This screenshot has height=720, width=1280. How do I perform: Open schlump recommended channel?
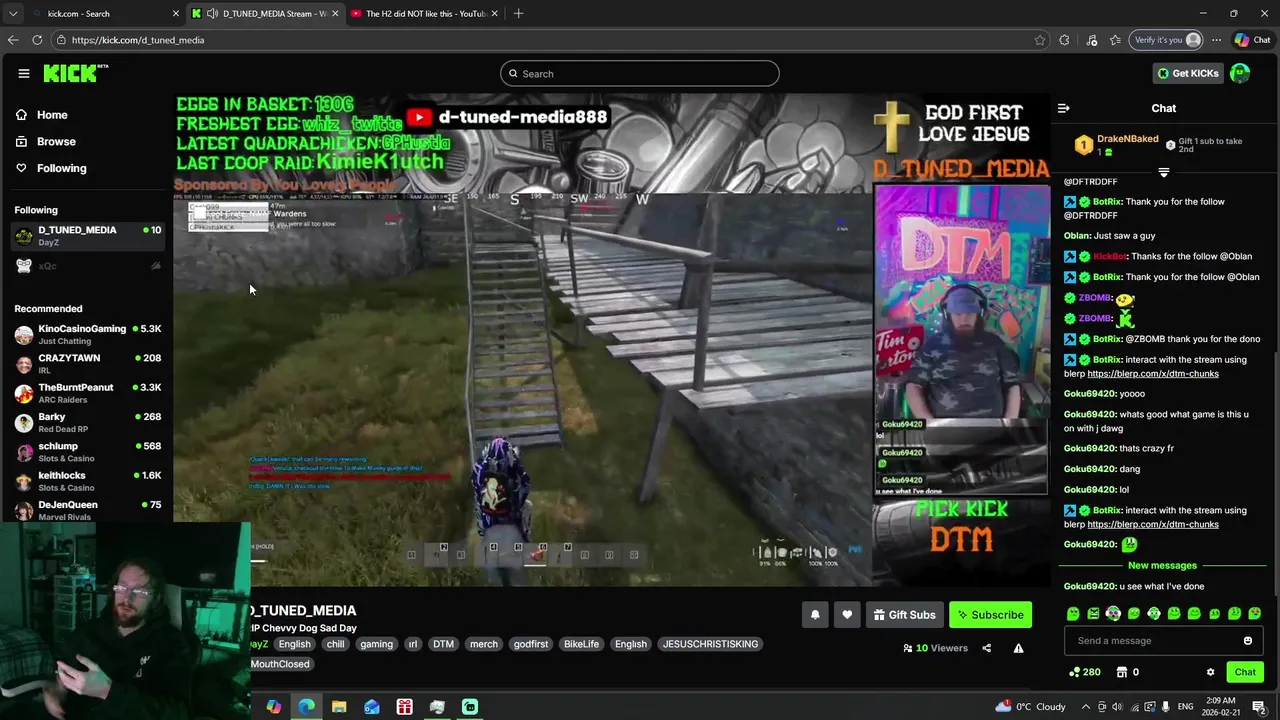pyautogui.click(x=88, y=452)
